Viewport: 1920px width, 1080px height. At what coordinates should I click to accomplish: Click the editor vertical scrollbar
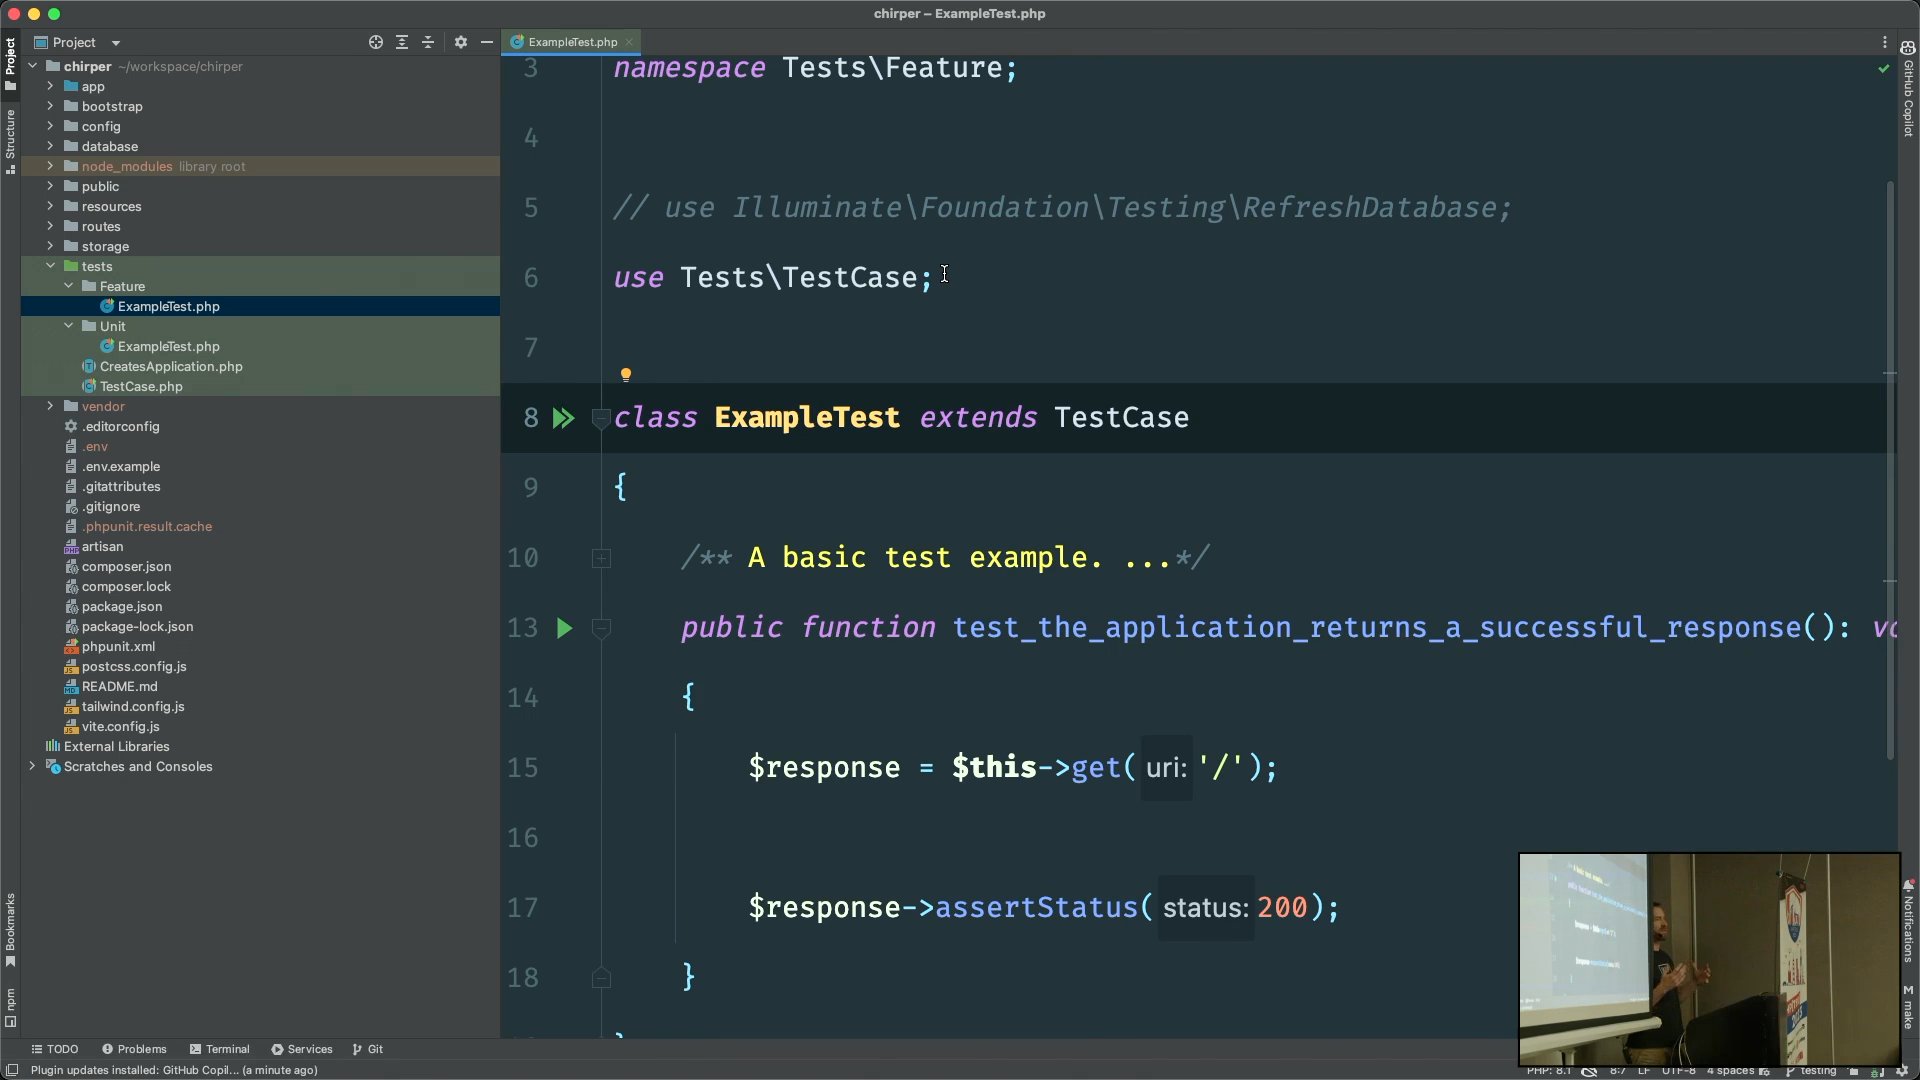[1890, 470]
